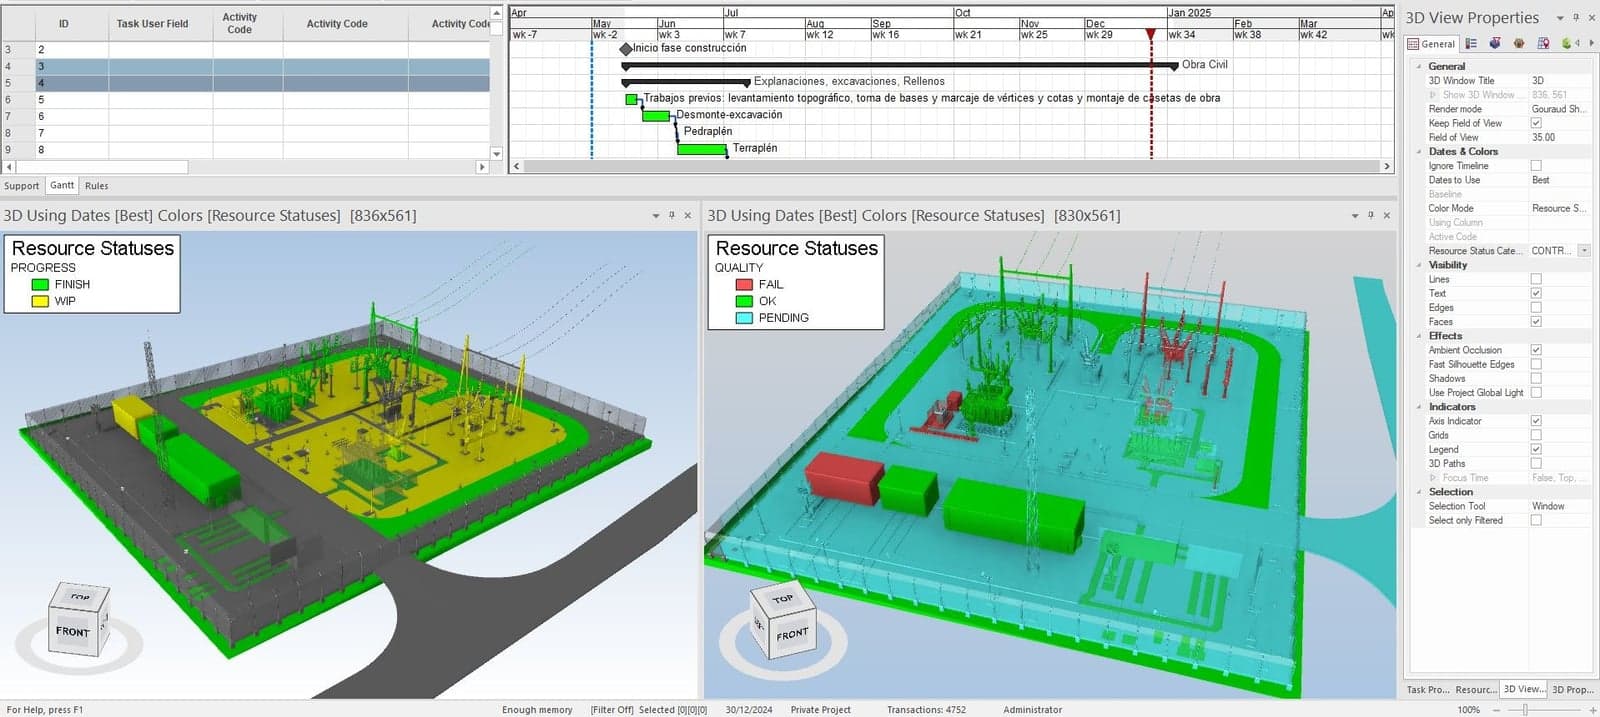Screen dimensions: 1600x717
Task: Open 3D Properties bottom tab
Action: (1573, 690)
